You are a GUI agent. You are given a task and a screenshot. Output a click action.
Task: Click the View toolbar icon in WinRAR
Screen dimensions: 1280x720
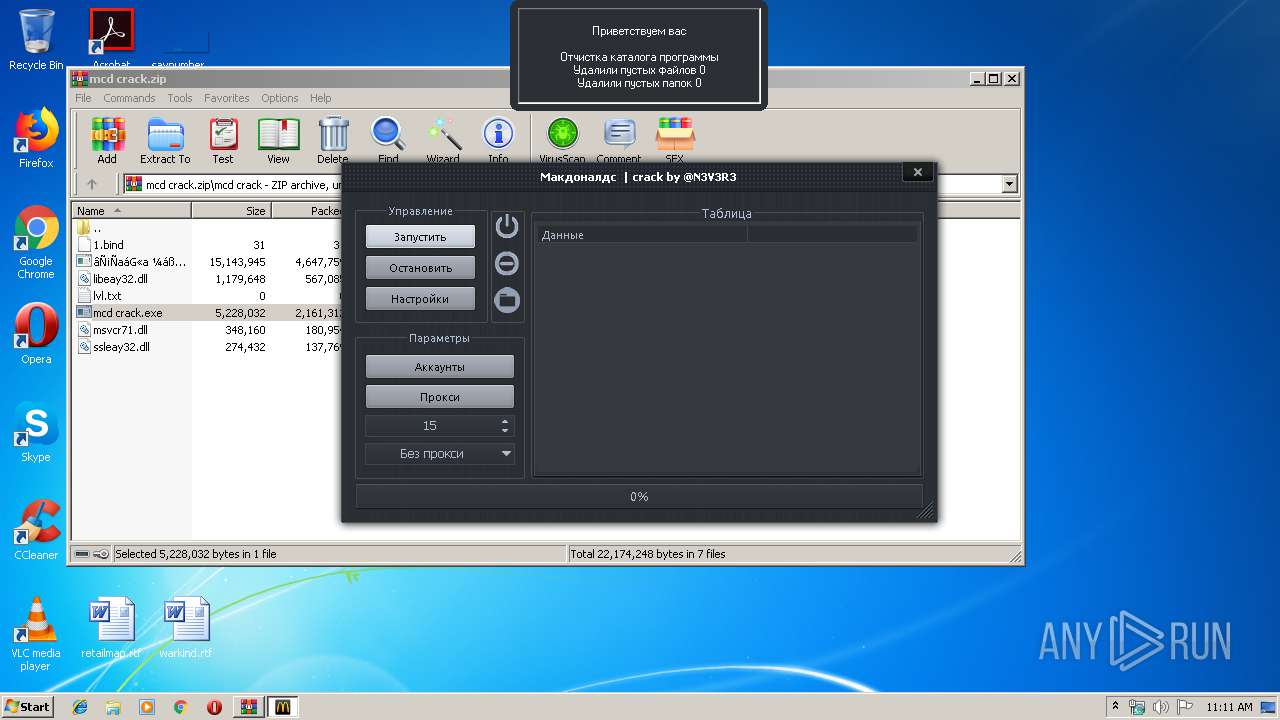[279, 141]
